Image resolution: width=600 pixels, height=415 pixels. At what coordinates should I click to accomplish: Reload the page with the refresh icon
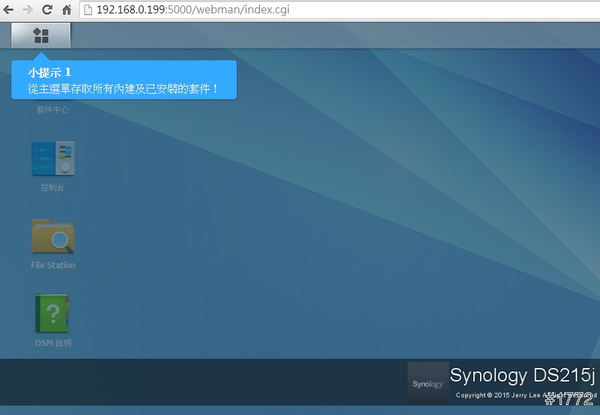click(x=47, y=9)
